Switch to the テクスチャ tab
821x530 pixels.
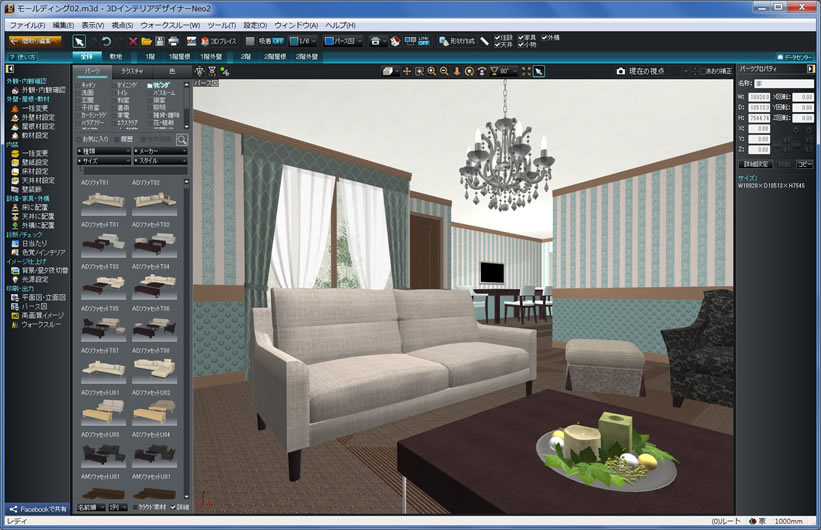131,72
